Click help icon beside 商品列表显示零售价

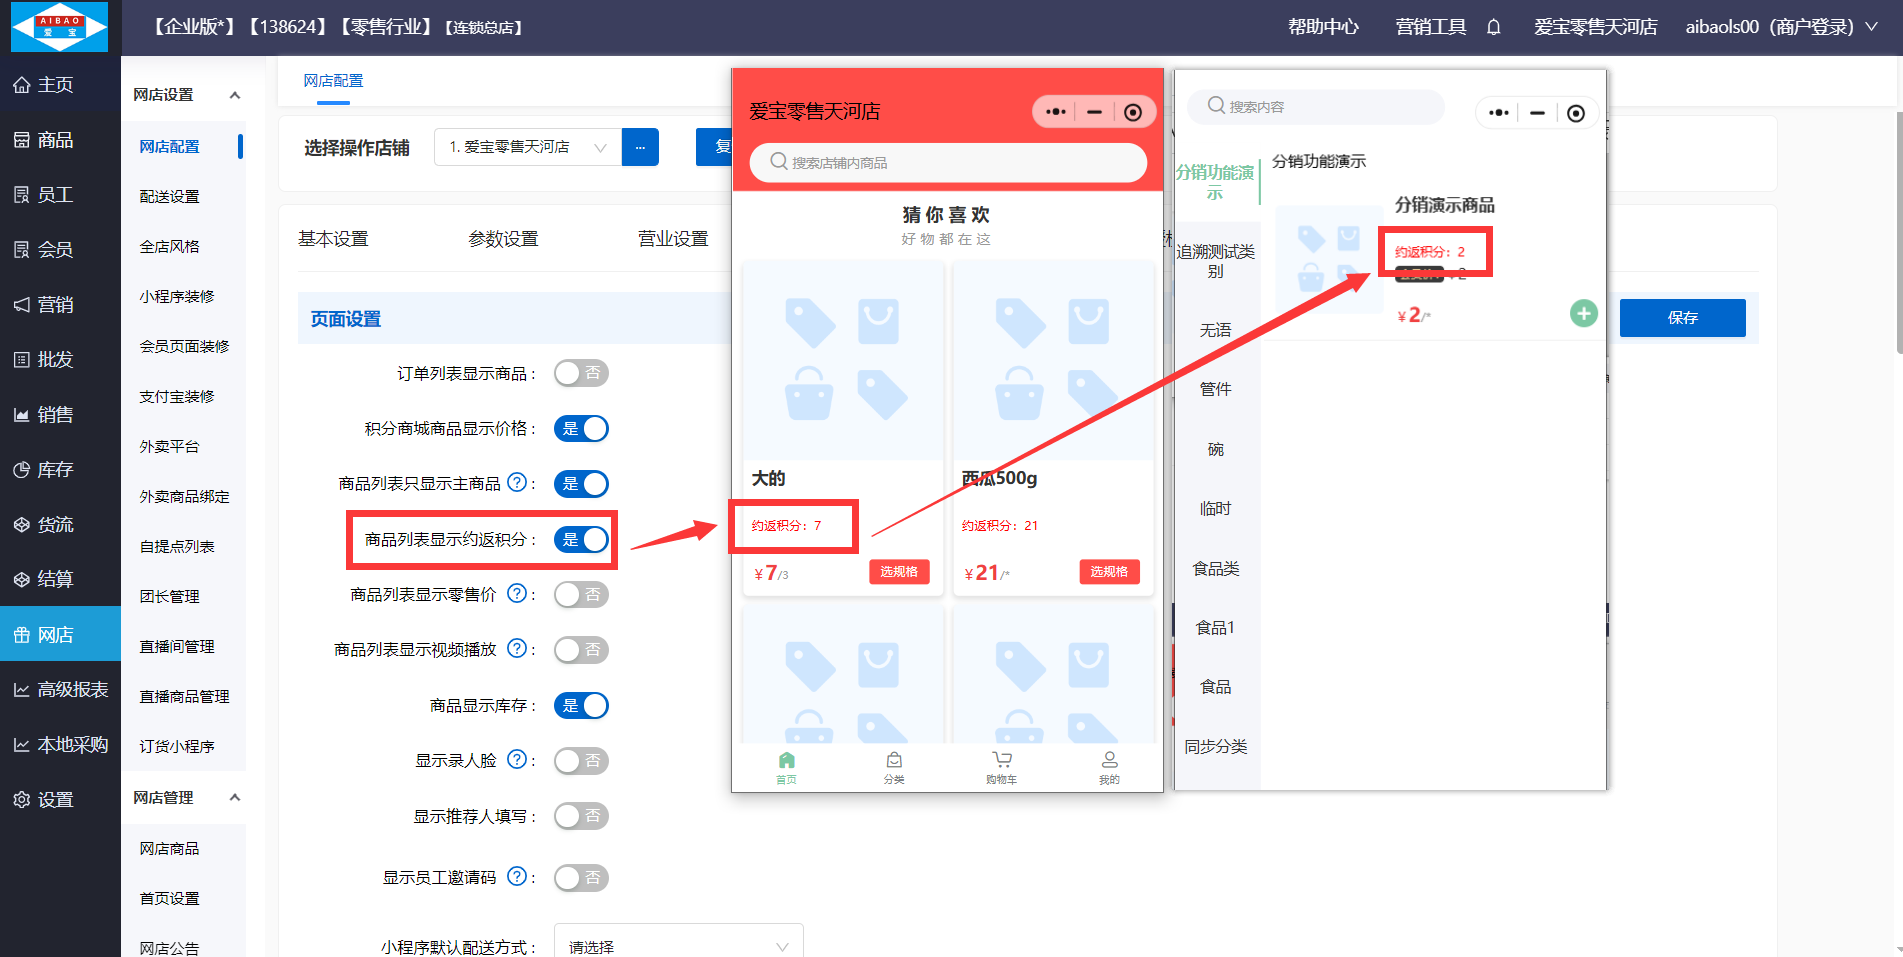pos(517,594)
